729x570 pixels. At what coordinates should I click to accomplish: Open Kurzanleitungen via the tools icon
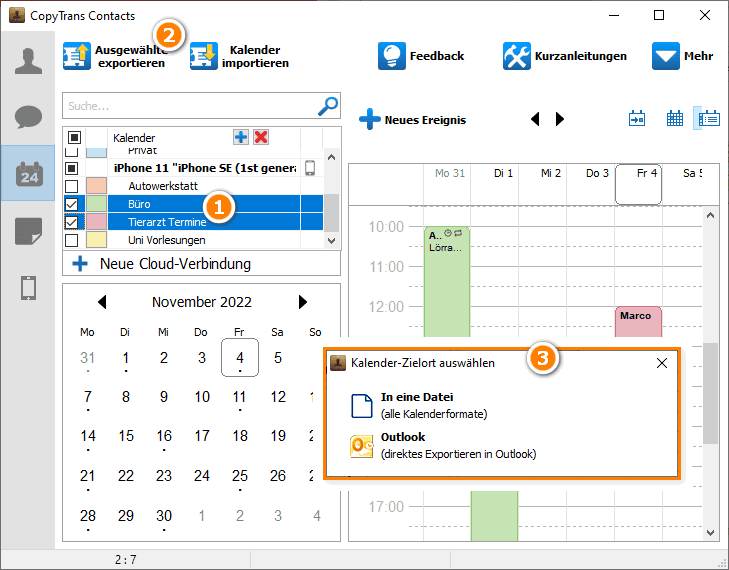tap(517, 56)
